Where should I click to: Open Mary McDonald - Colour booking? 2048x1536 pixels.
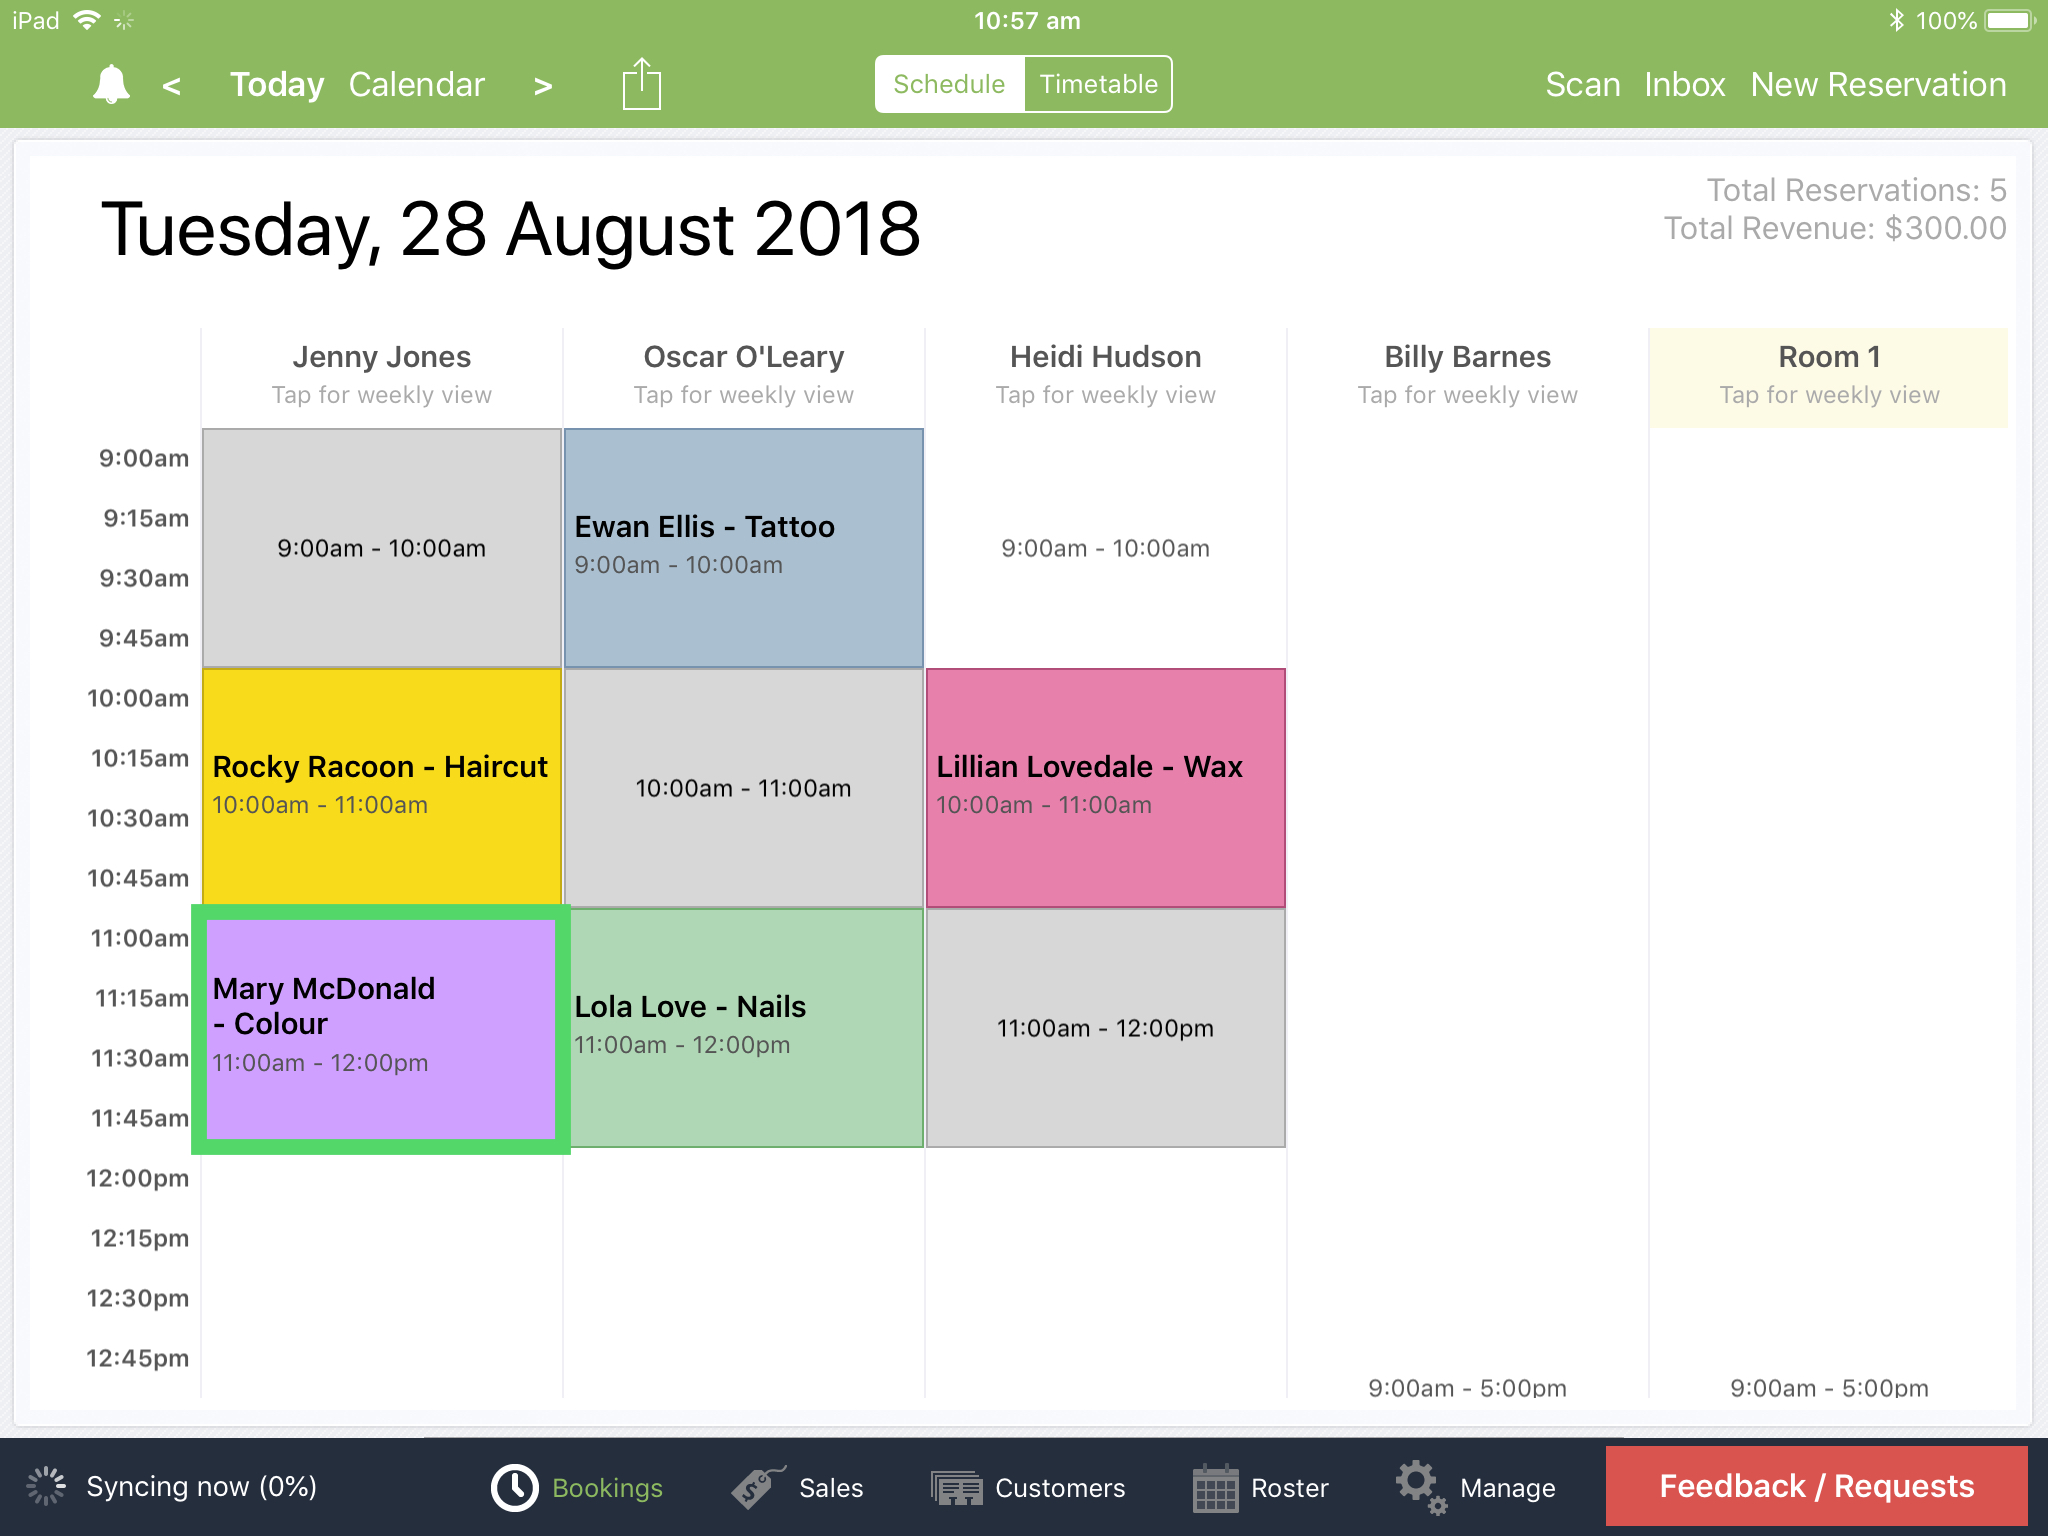(x=381, y=1029)
